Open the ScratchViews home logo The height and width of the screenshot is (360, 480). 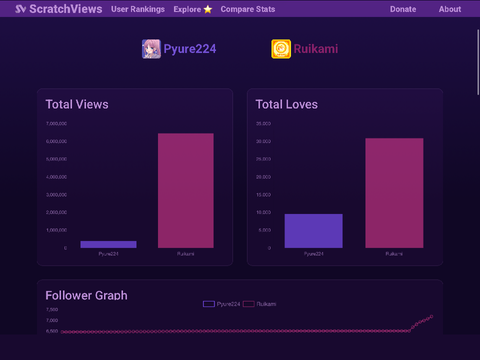coord(59,9)
